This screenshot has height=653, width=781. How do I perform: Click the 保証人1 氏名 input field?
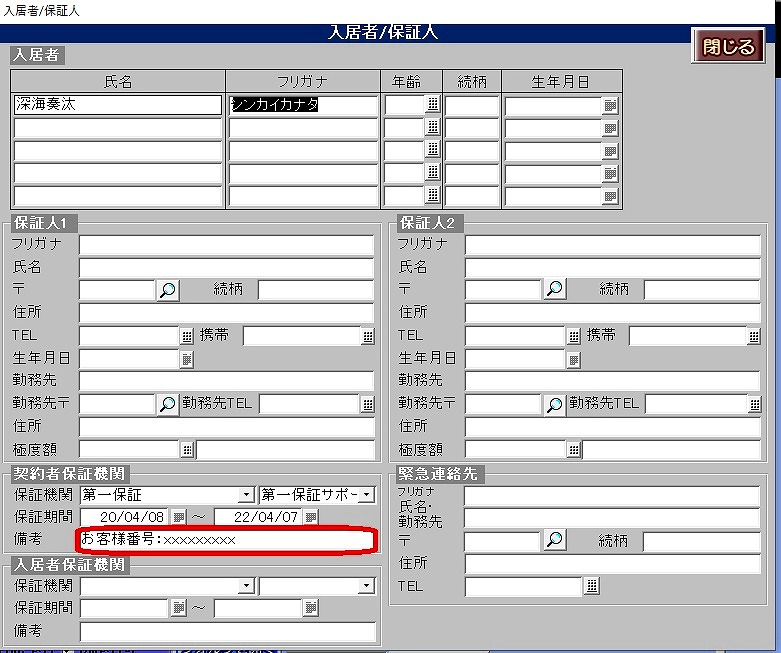pos(226,267)
